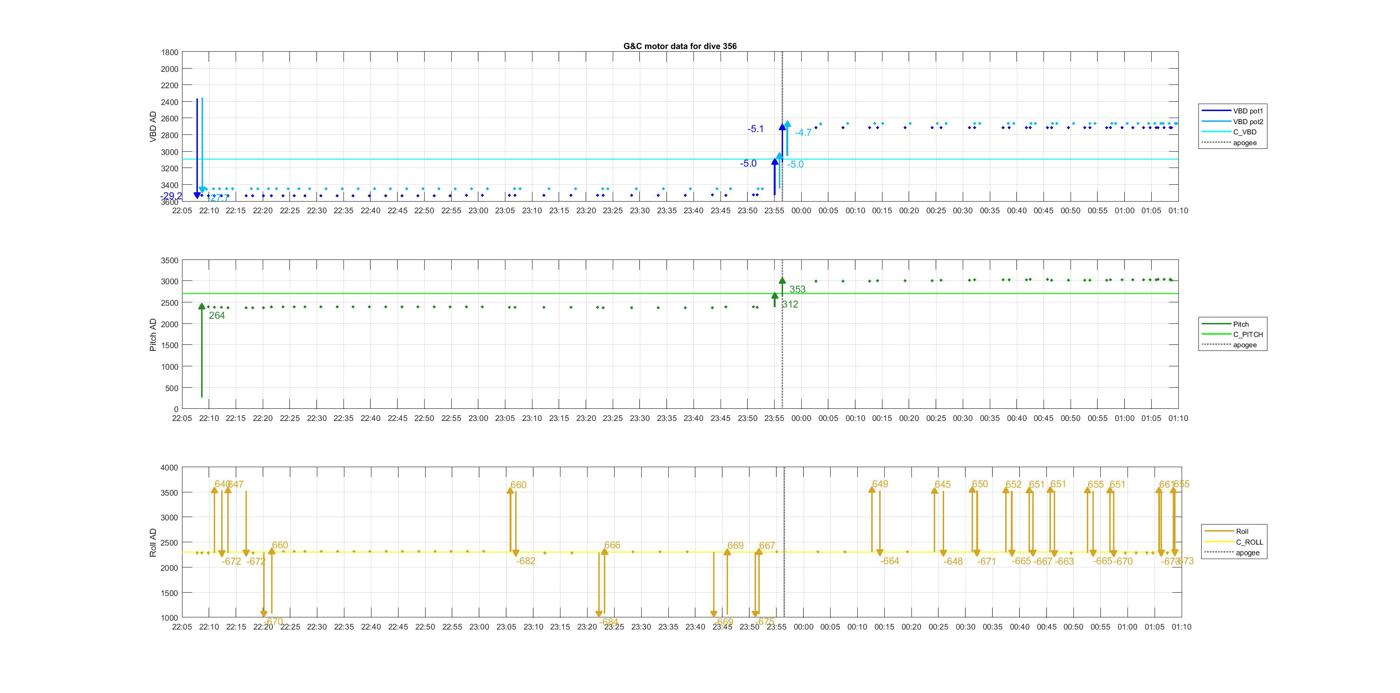1400x693 pixels.
Task: Click the -648 roll annotation
Action: click(954, 561)
